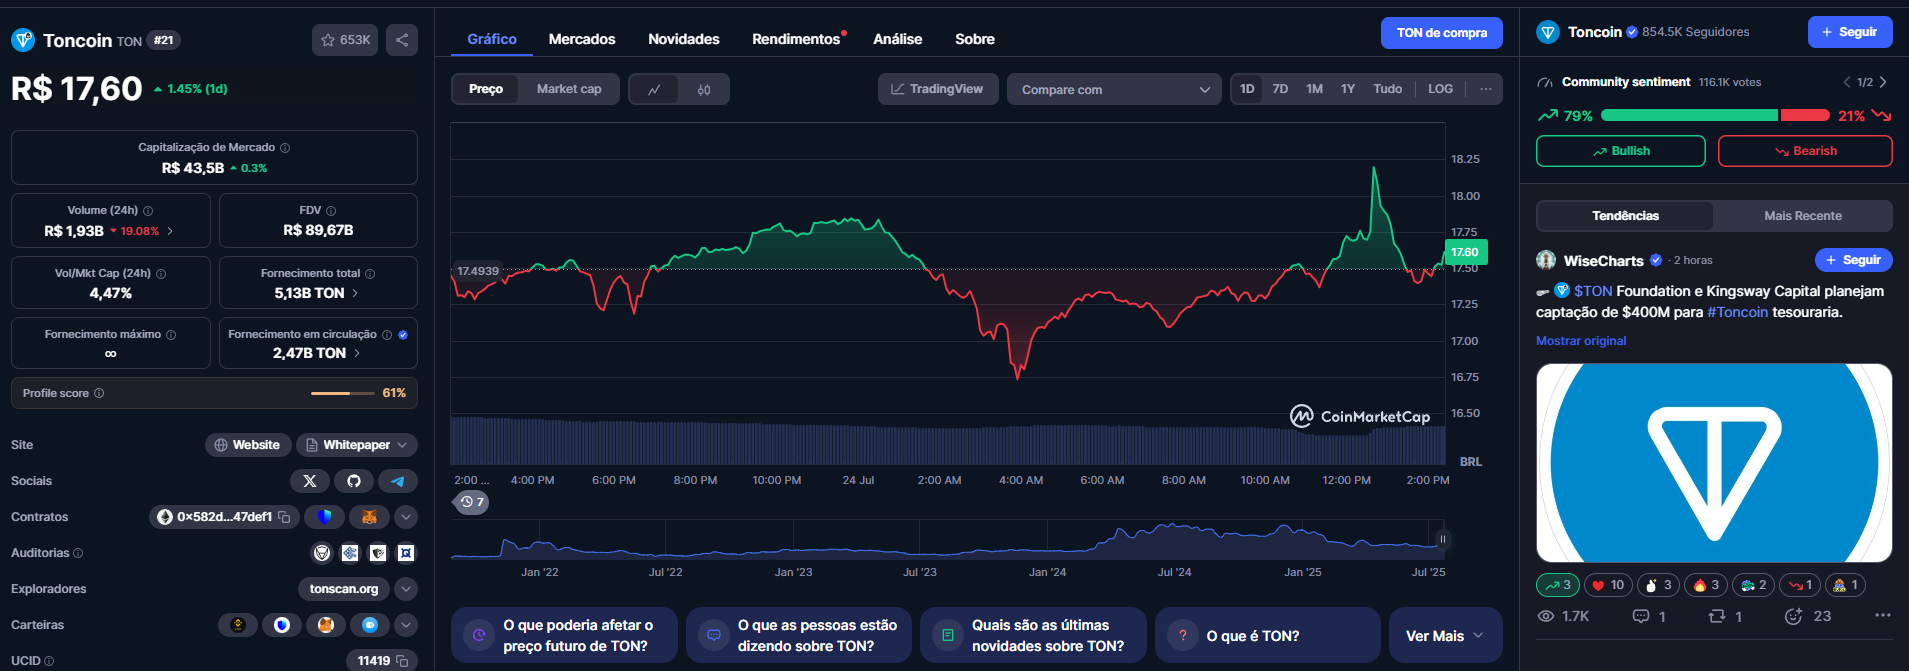Click the Profile score 61% progress bar

pyautogui.click(x=343, y=393)
